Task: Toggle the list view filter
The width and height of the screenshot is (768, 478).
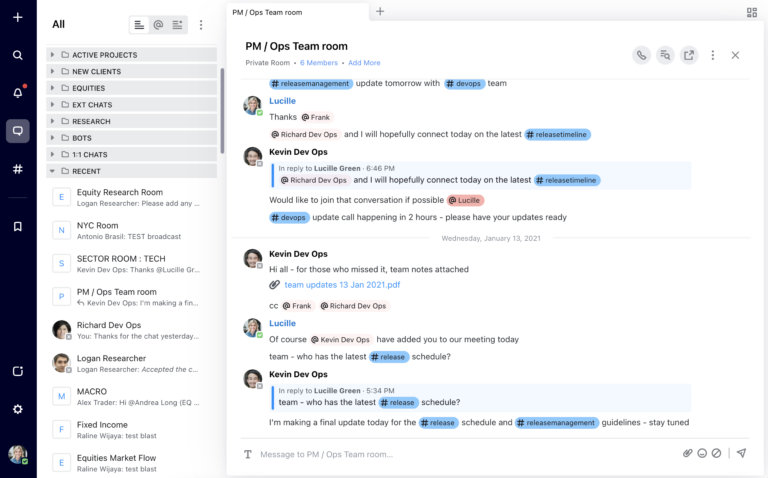Action: click(139, 25)
